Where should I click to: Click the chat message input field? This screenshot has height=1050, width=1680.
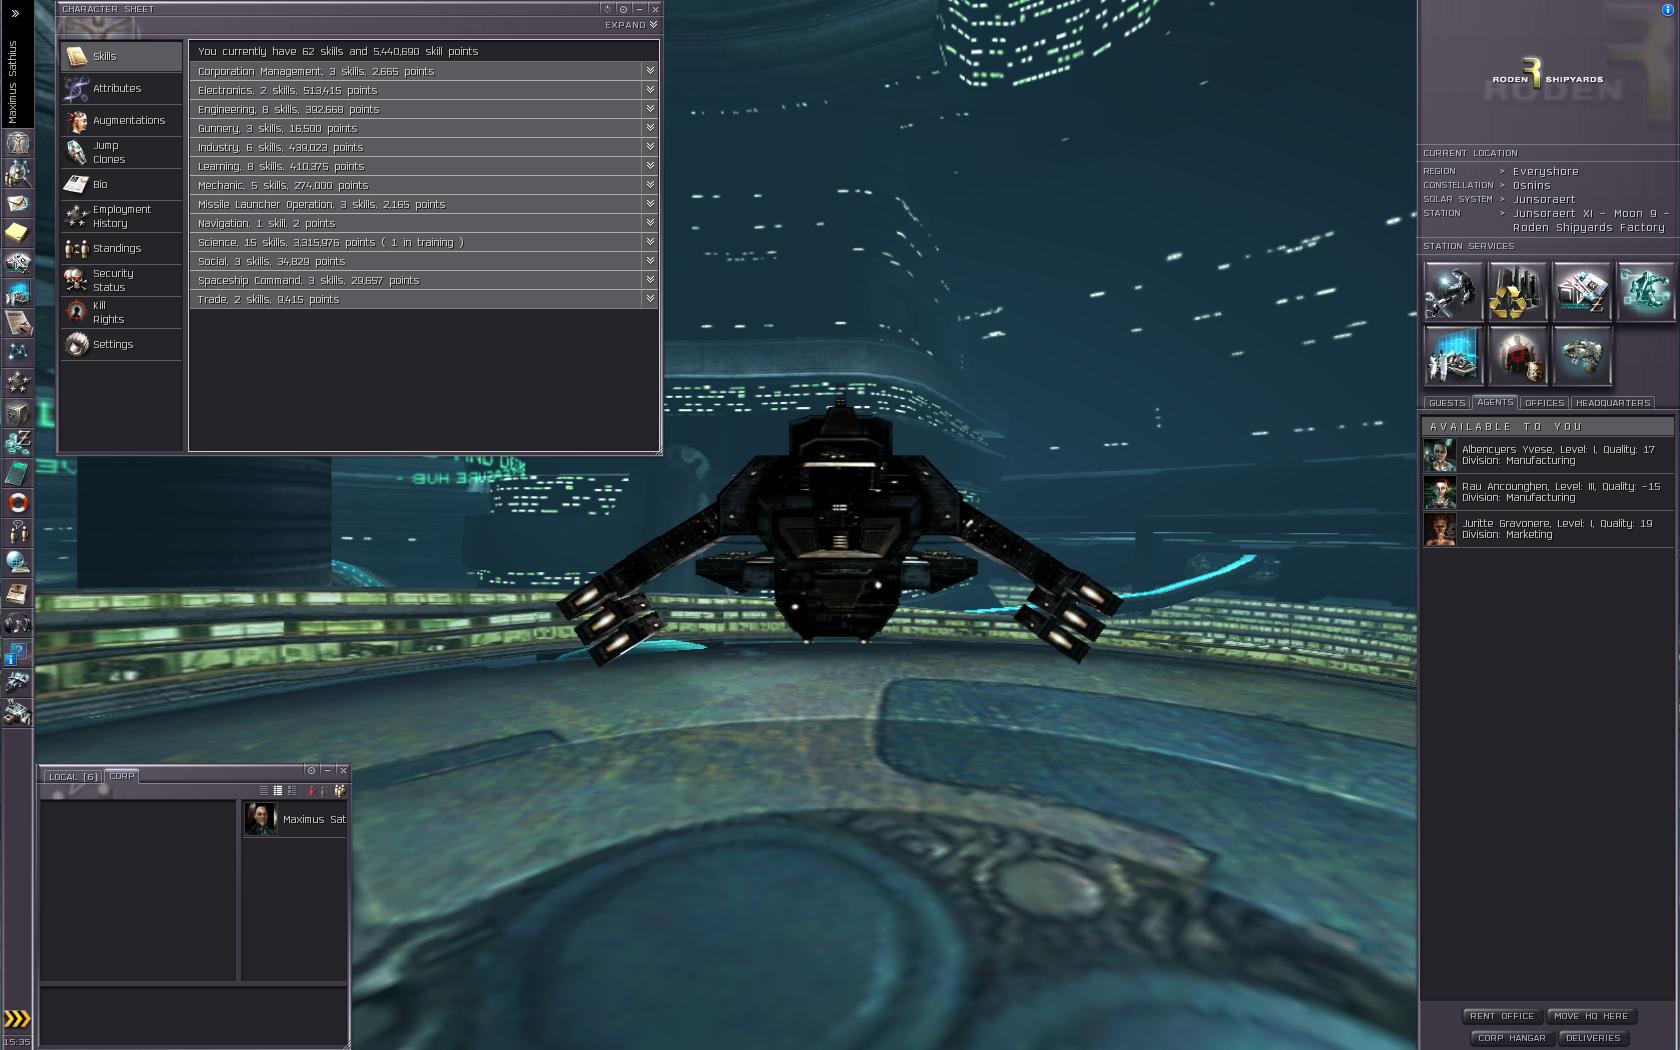[194, 1015]
